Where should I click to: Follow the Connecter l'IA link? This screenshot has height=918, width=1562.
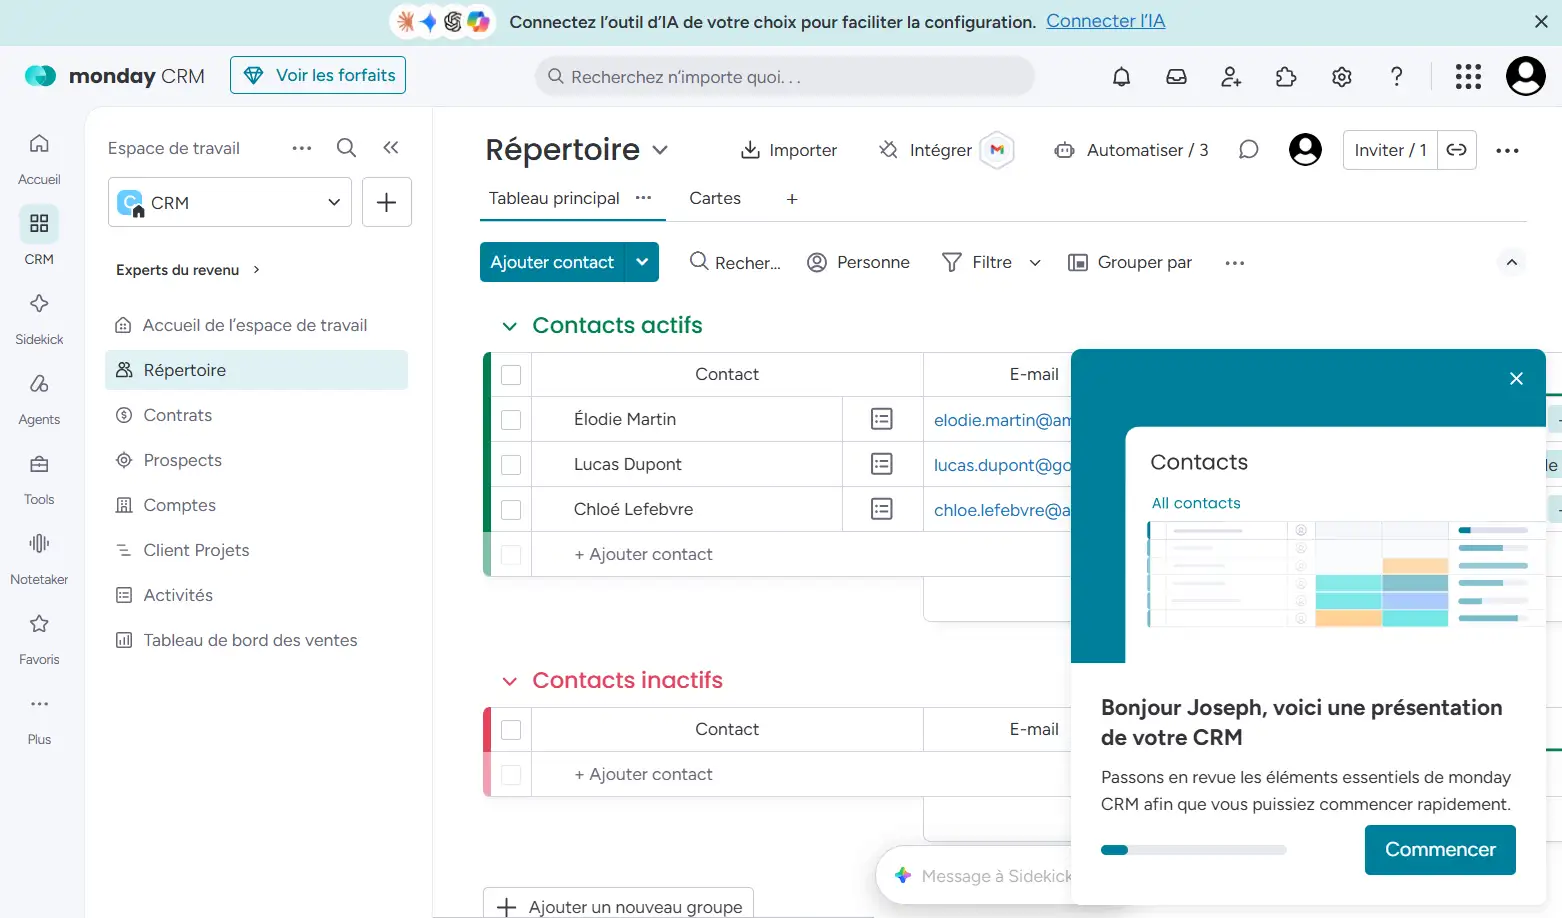point(1106,21)
